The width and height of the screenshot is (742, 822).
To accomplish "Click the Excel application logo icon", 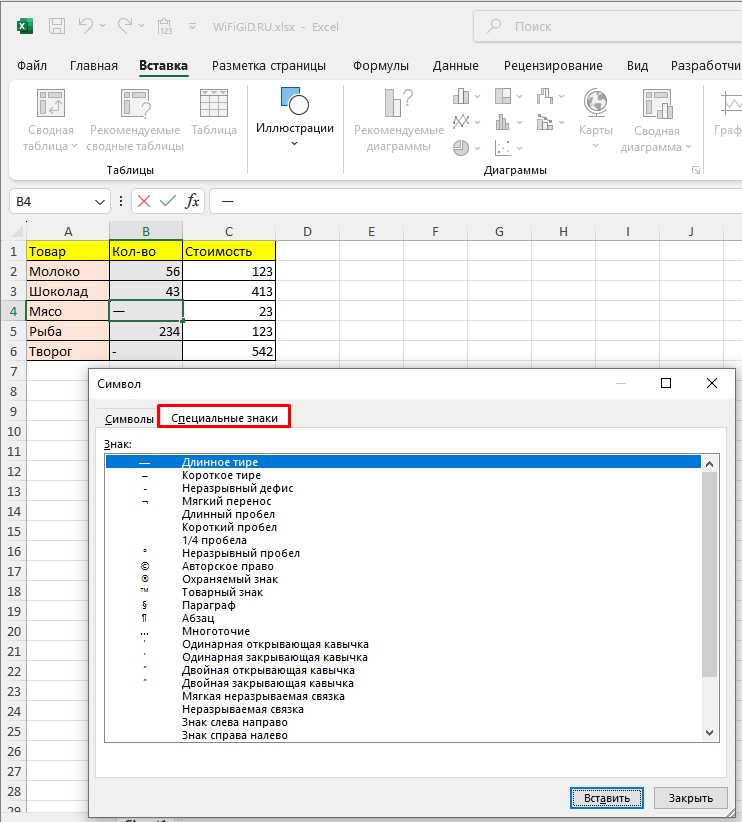I will click(x=25, y=26).
